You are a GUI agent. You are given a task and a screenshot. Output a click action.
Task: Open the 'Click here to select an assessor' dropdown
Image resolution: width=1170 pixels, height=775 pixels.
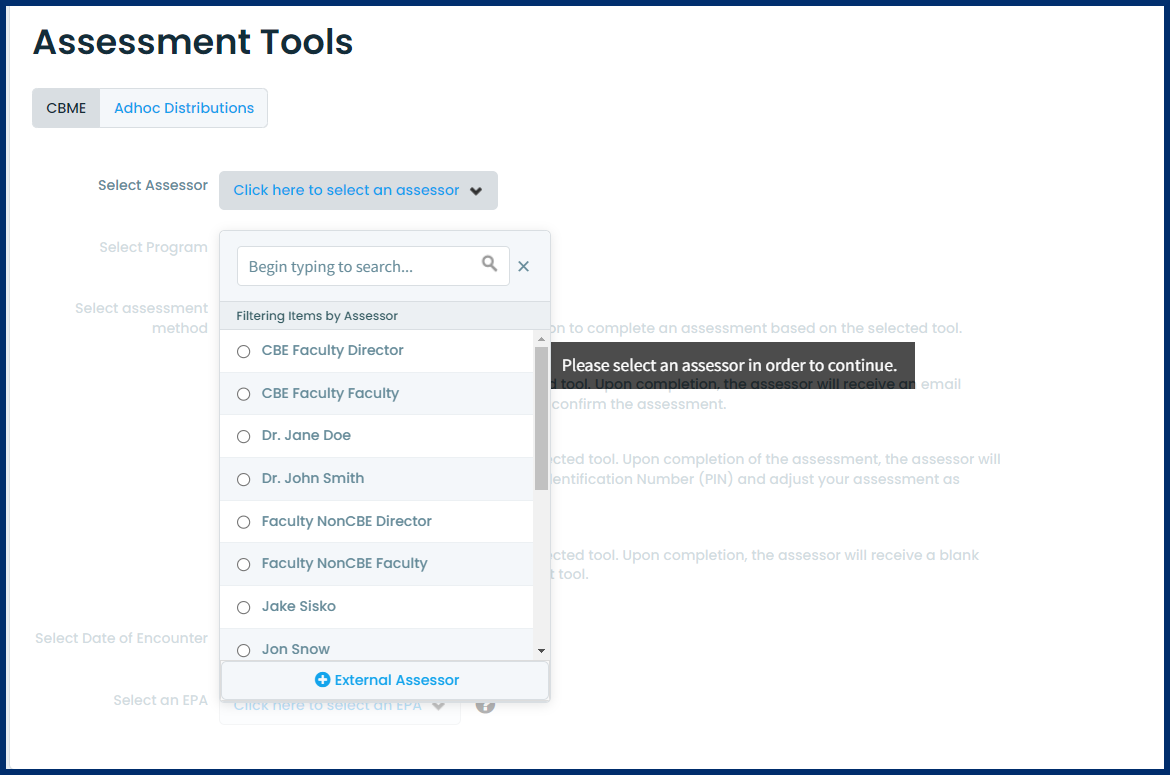[346, 190]
